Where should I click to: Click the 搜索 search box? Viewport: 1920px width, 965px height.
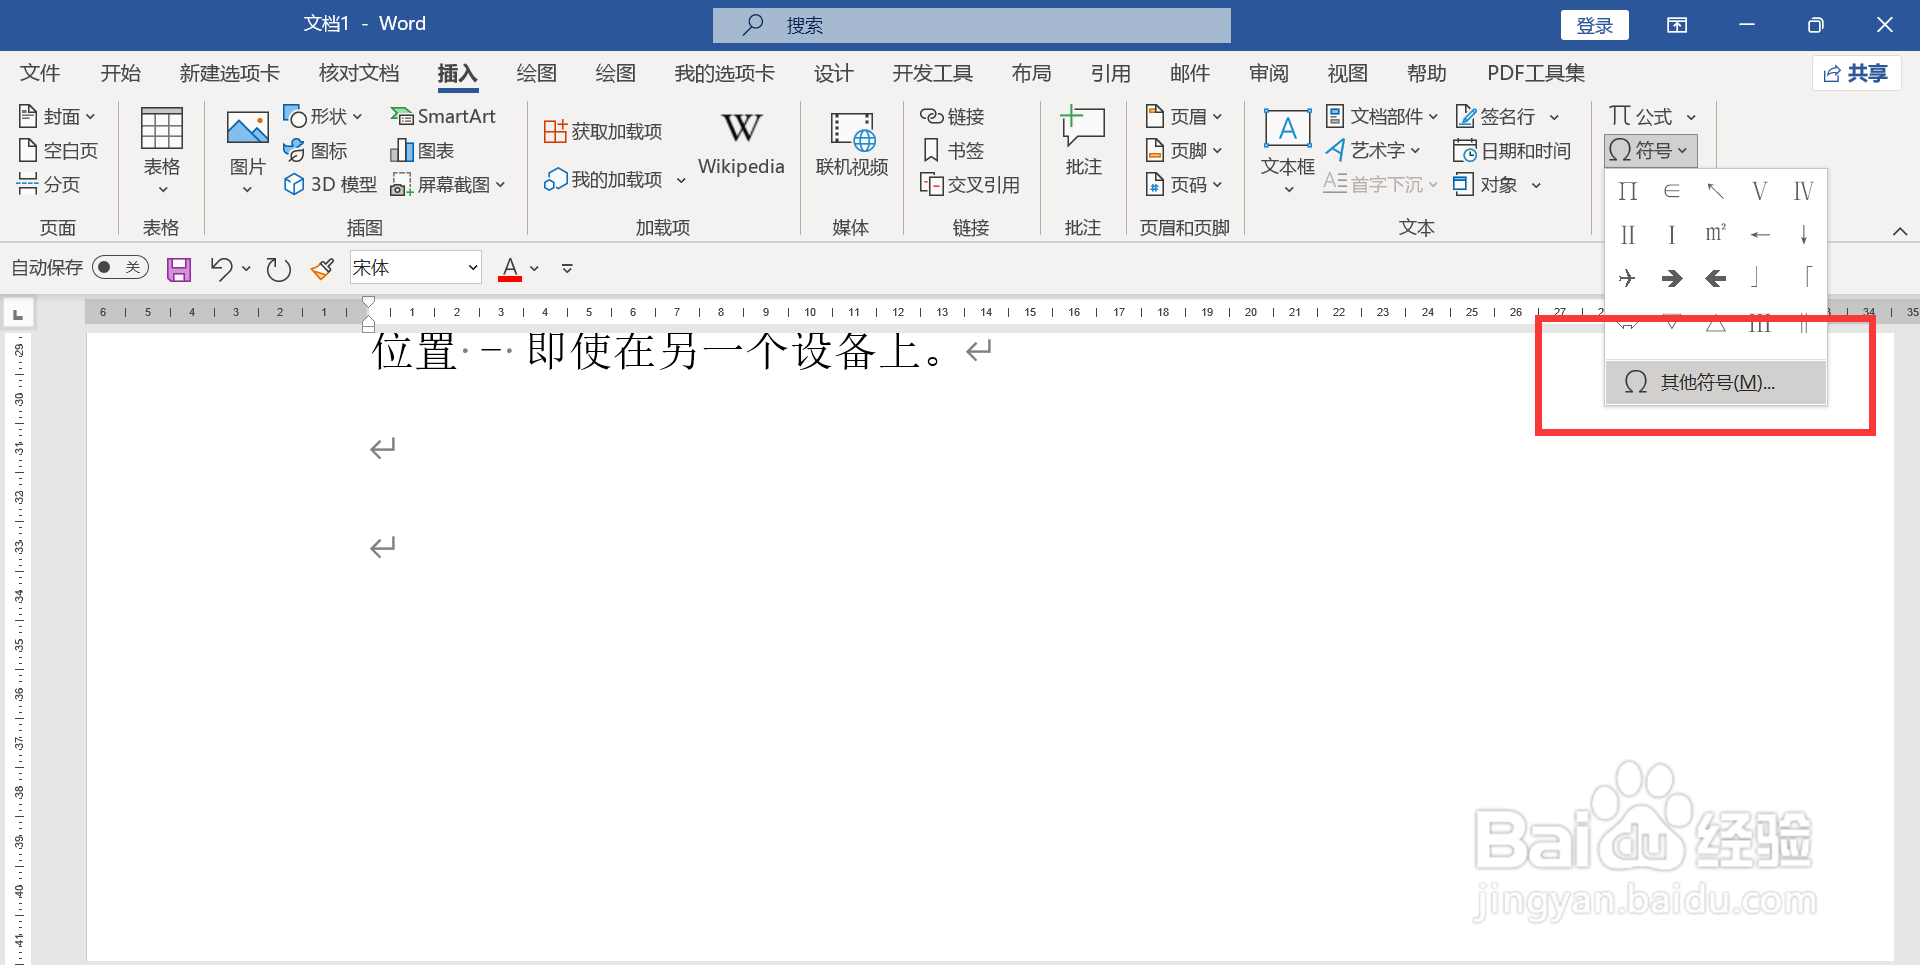971,25
